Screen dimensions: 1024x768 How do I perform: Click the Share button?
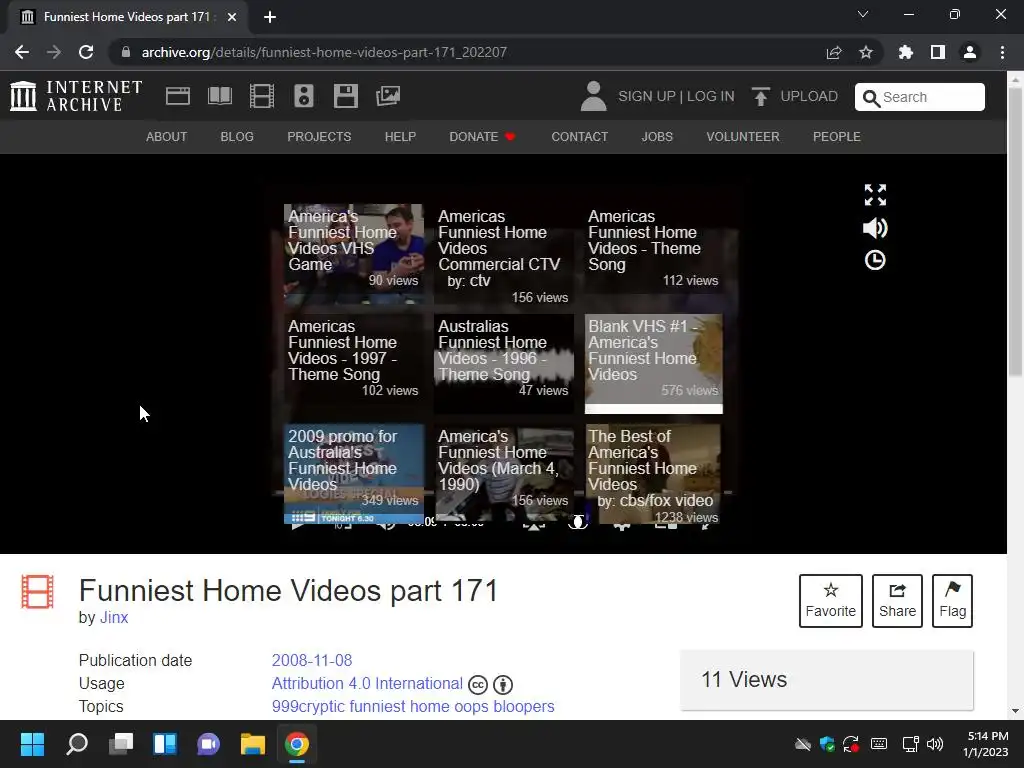(897, 601)
